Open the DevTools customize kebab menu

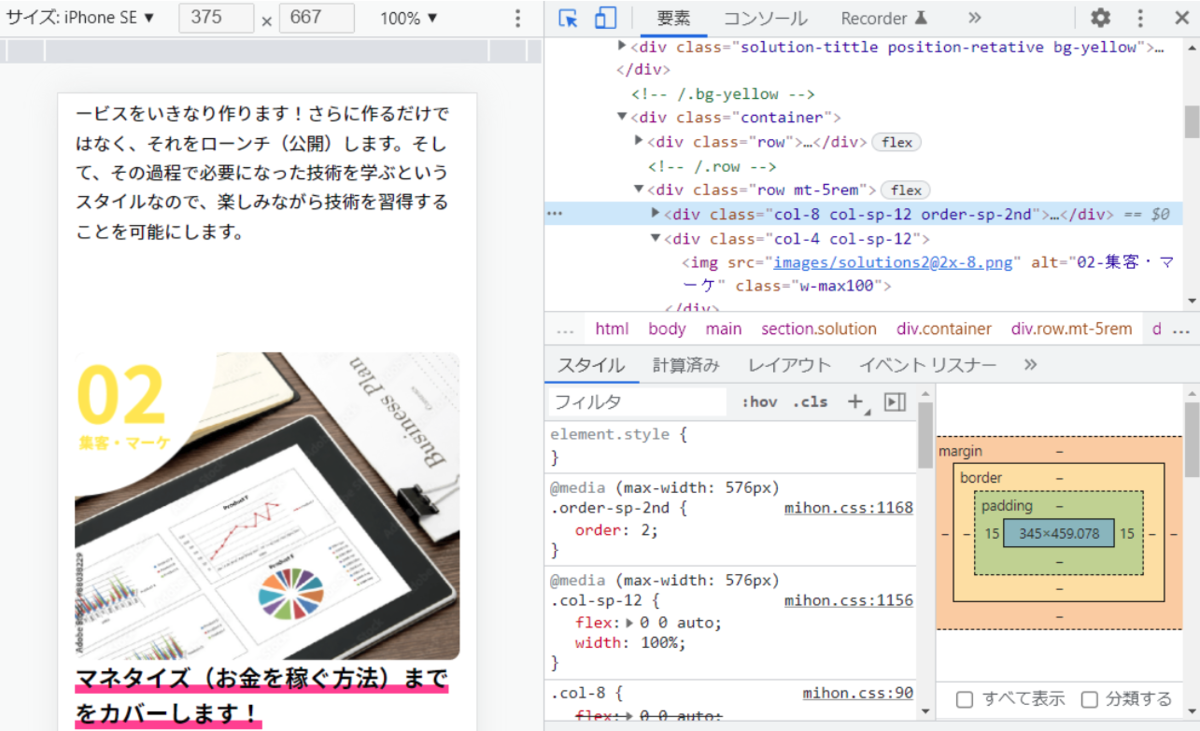click(1140, 18)
